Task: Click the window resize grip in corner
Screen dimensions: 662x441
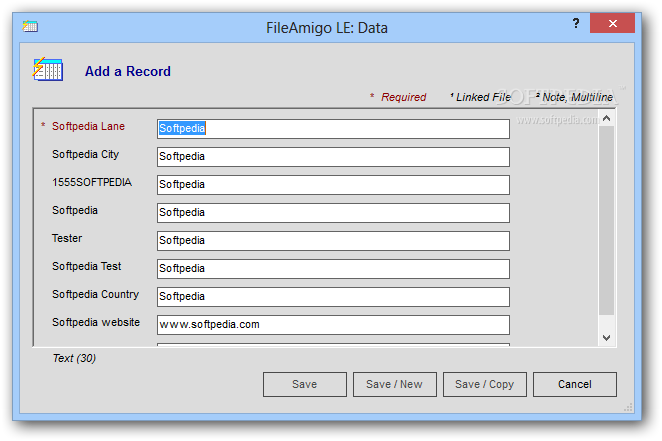Action: click(x=628, y=407)
